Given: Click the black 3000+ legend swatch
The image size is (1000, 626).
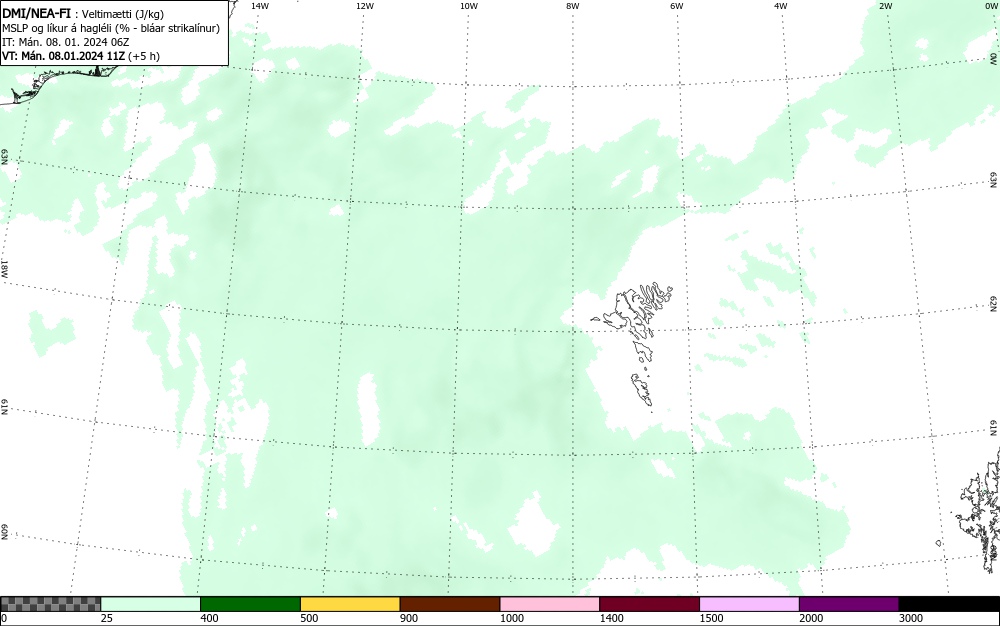Looking at the screenshot, I should (x=949, y=604).
